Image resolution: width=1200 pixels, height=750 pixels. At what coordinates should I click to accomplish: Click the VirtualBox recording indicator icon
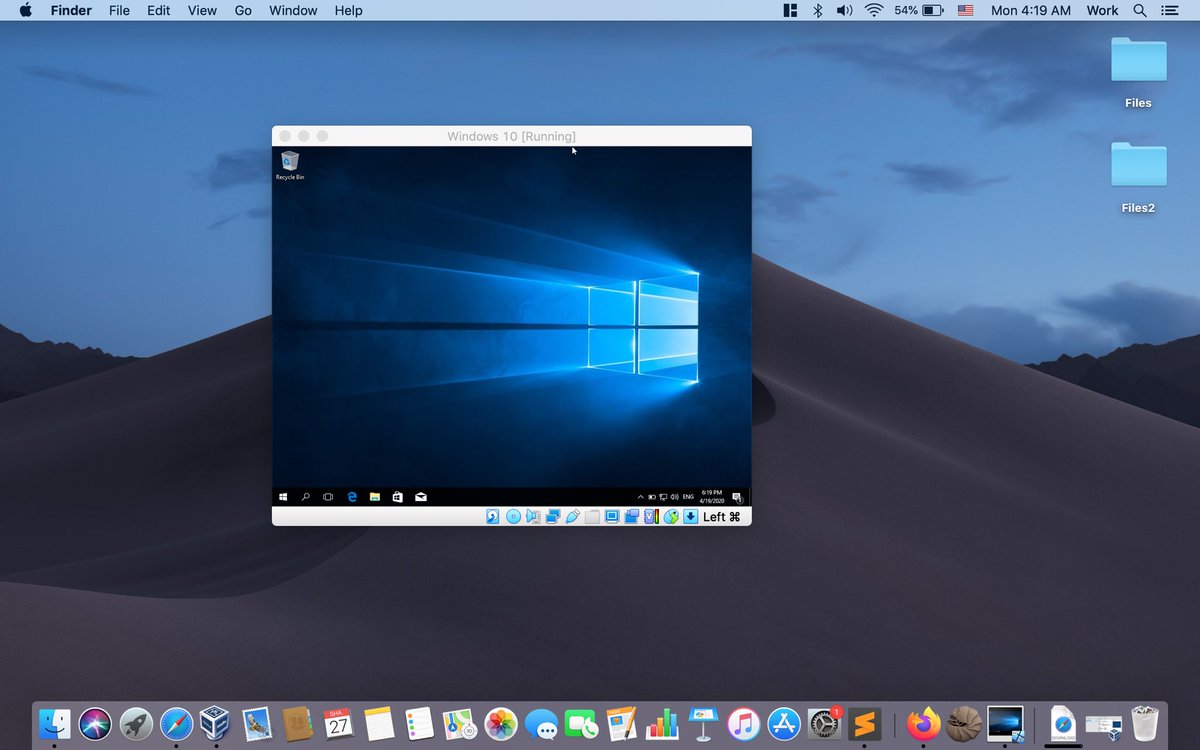click(x=632, y=517)
